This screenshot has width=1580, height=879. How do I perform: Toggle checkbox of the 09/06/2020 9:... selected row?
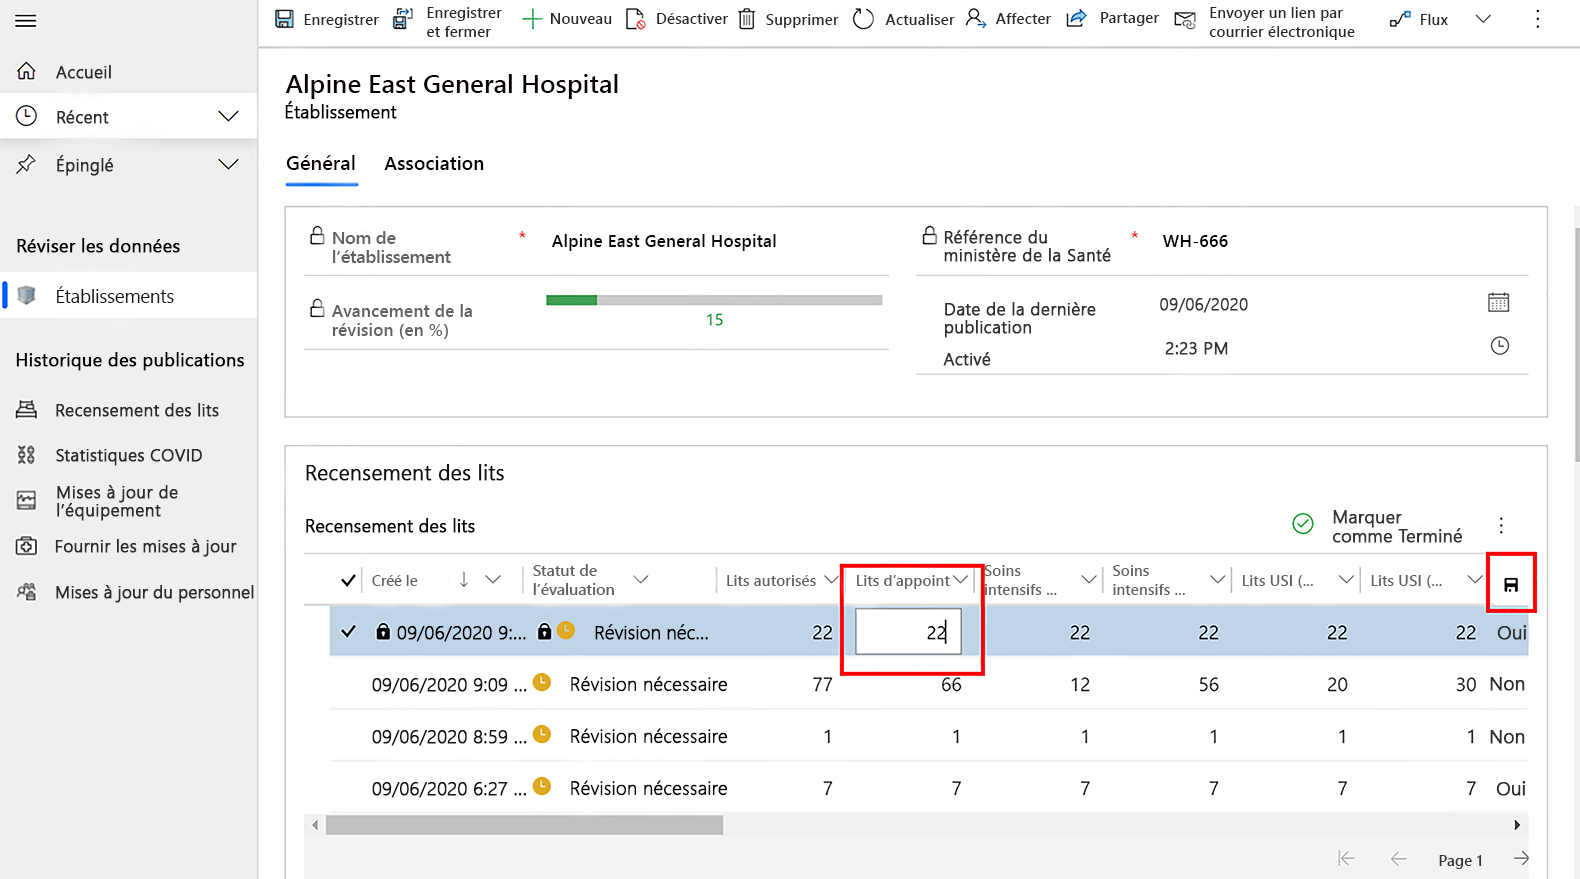pyautogui.click(x=348, y=632)
